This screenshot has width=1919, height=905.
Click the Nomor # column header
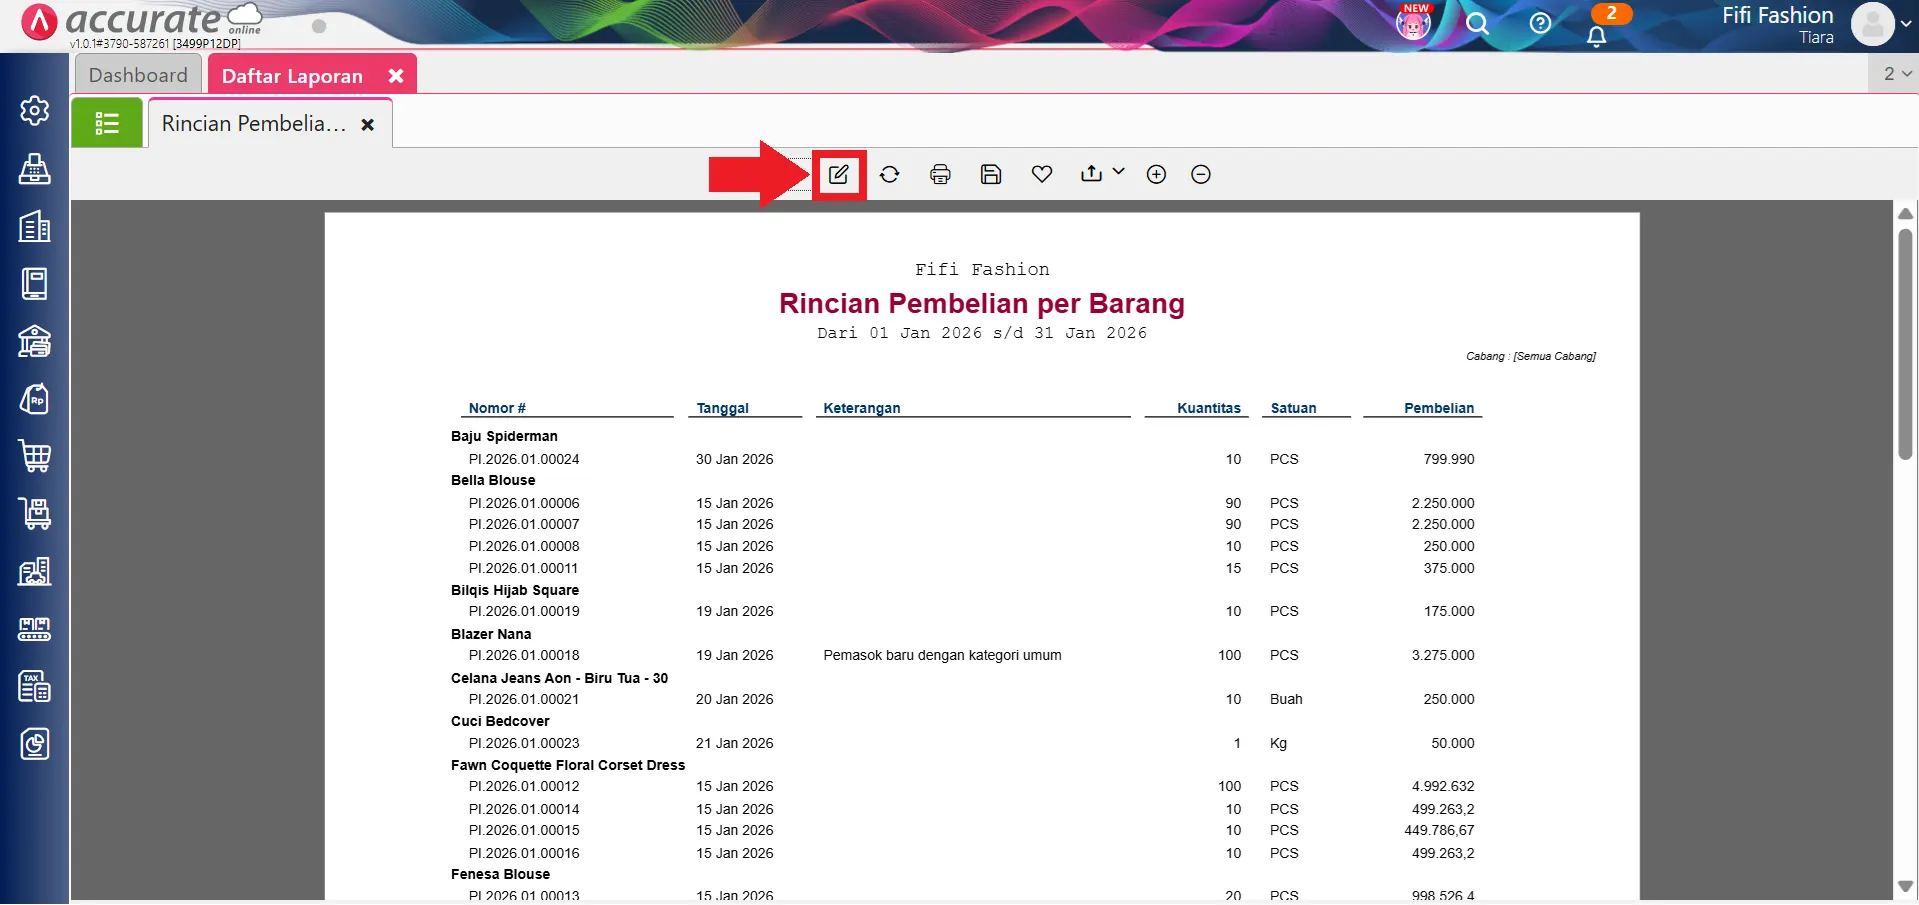(x=497, y=408)
